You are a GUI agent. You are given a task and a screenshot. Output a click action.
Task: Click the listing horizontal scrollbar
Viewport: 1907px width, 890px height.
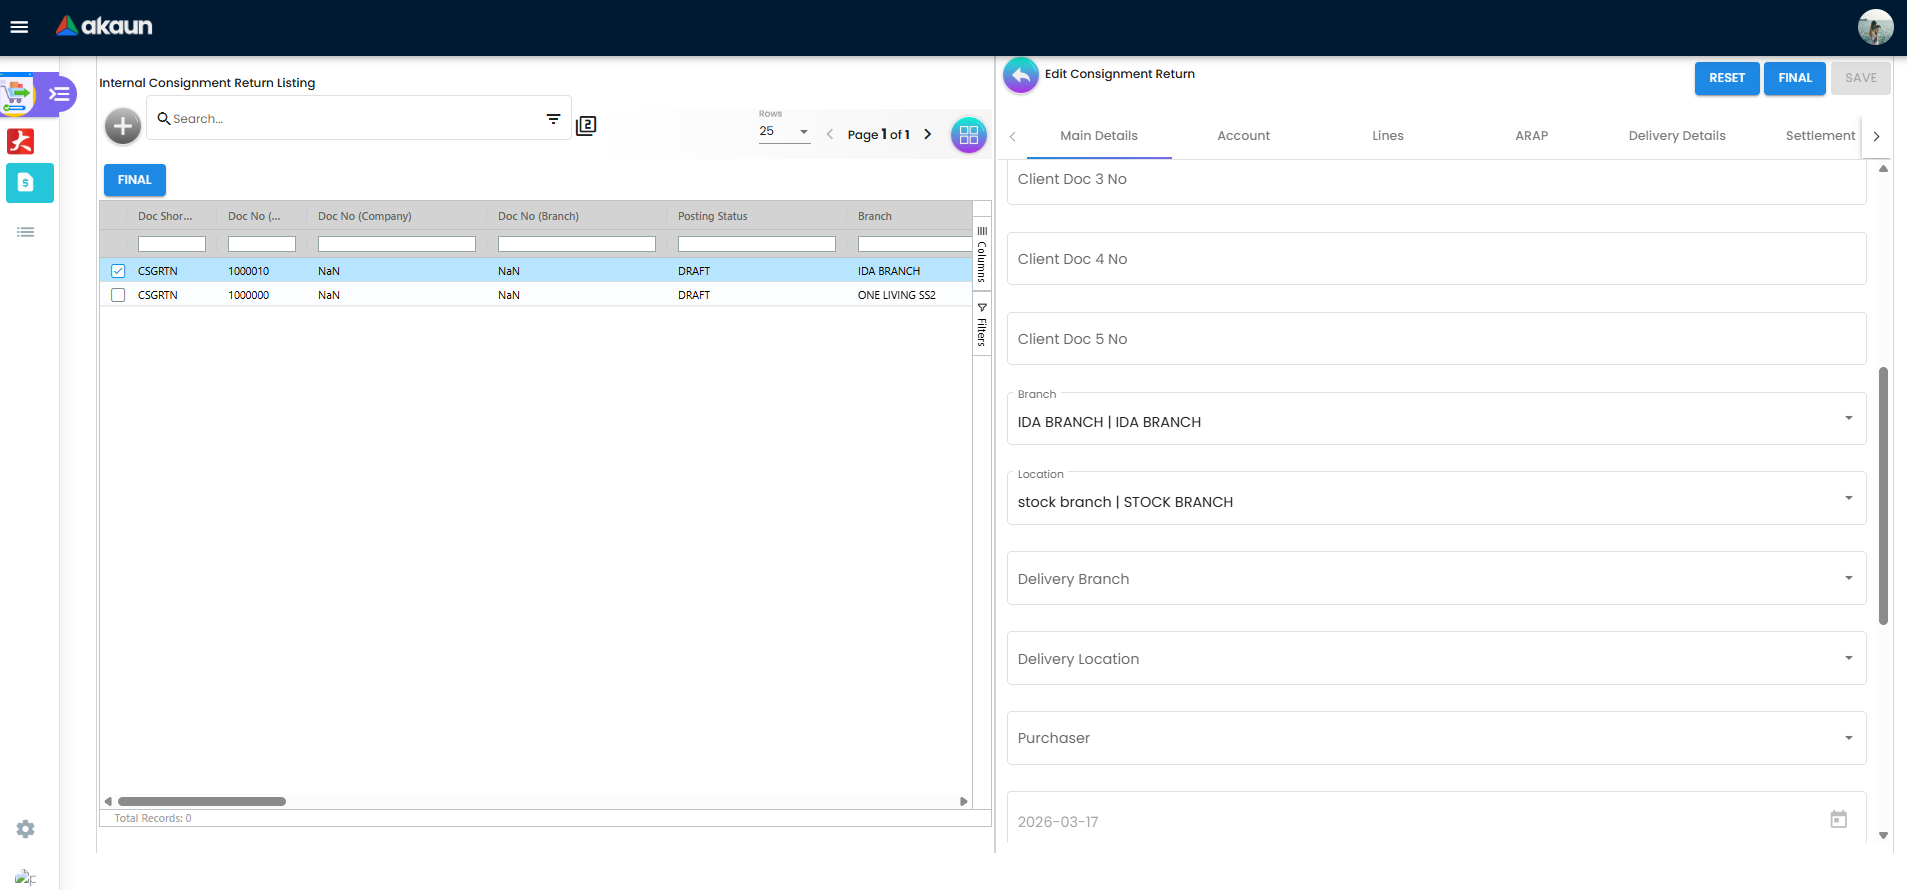pyautogui.click(x=202, y=801)
